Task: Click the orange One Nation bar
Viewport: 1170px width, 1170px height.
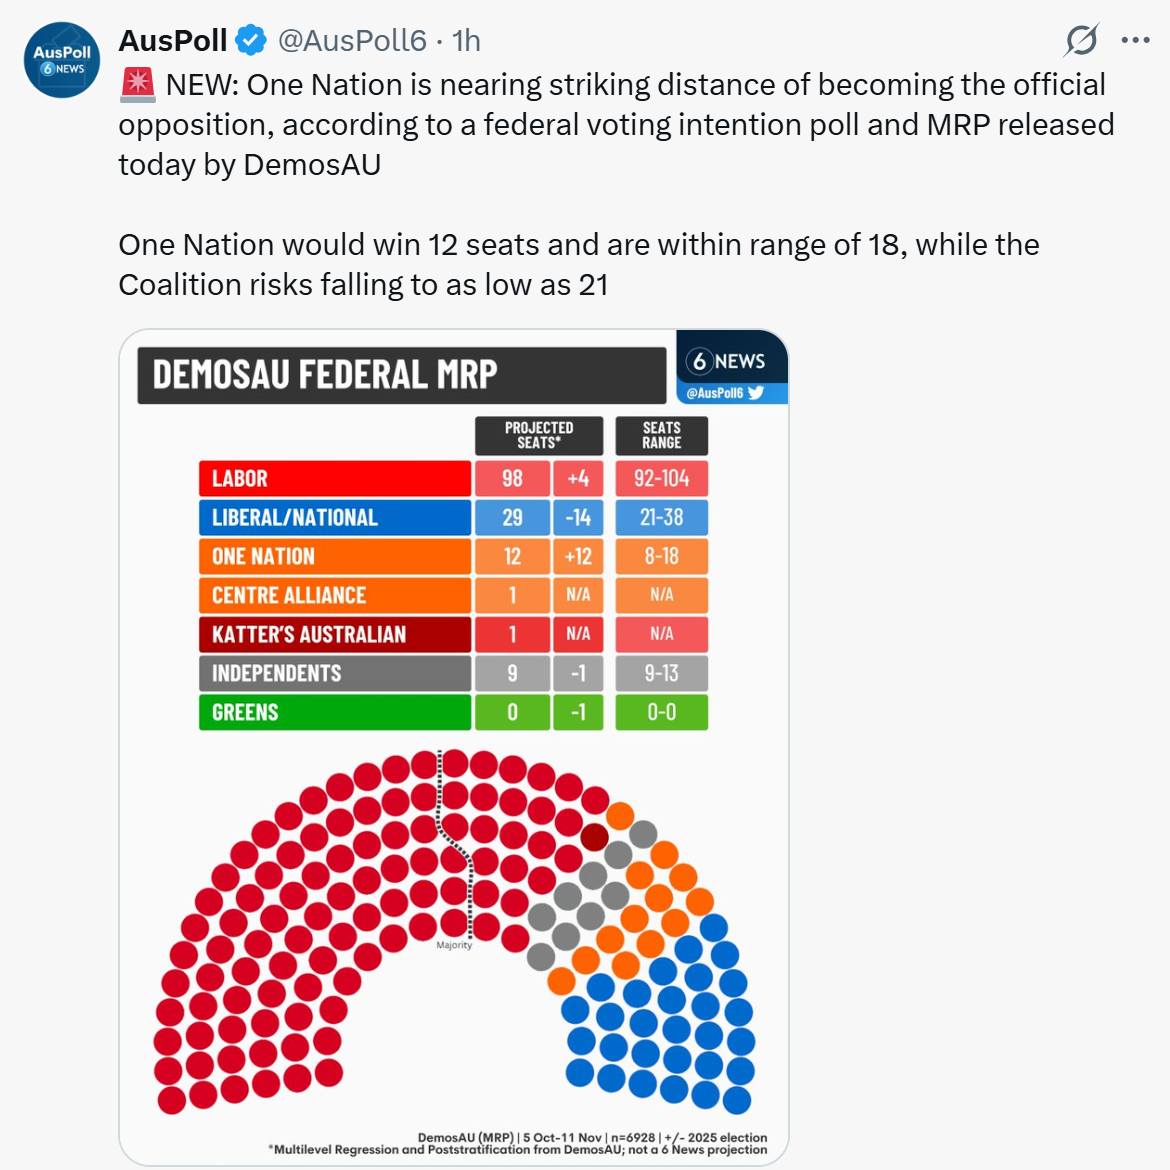Action: point(334,557)
